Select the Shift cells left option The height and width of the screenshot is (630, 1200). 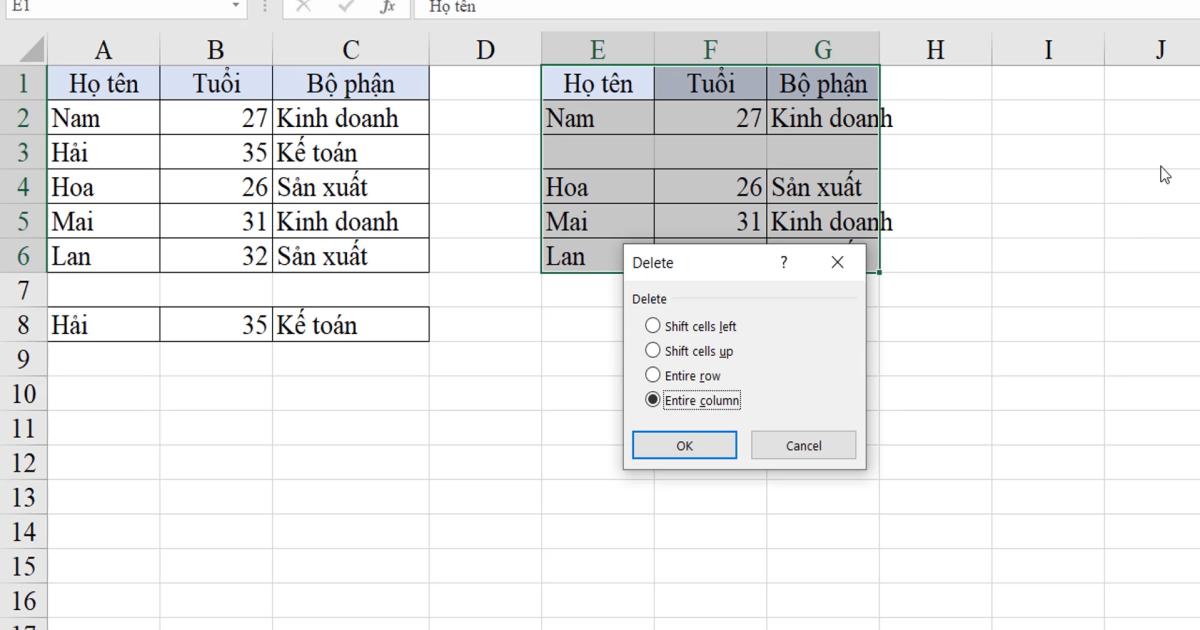point(654,326)
